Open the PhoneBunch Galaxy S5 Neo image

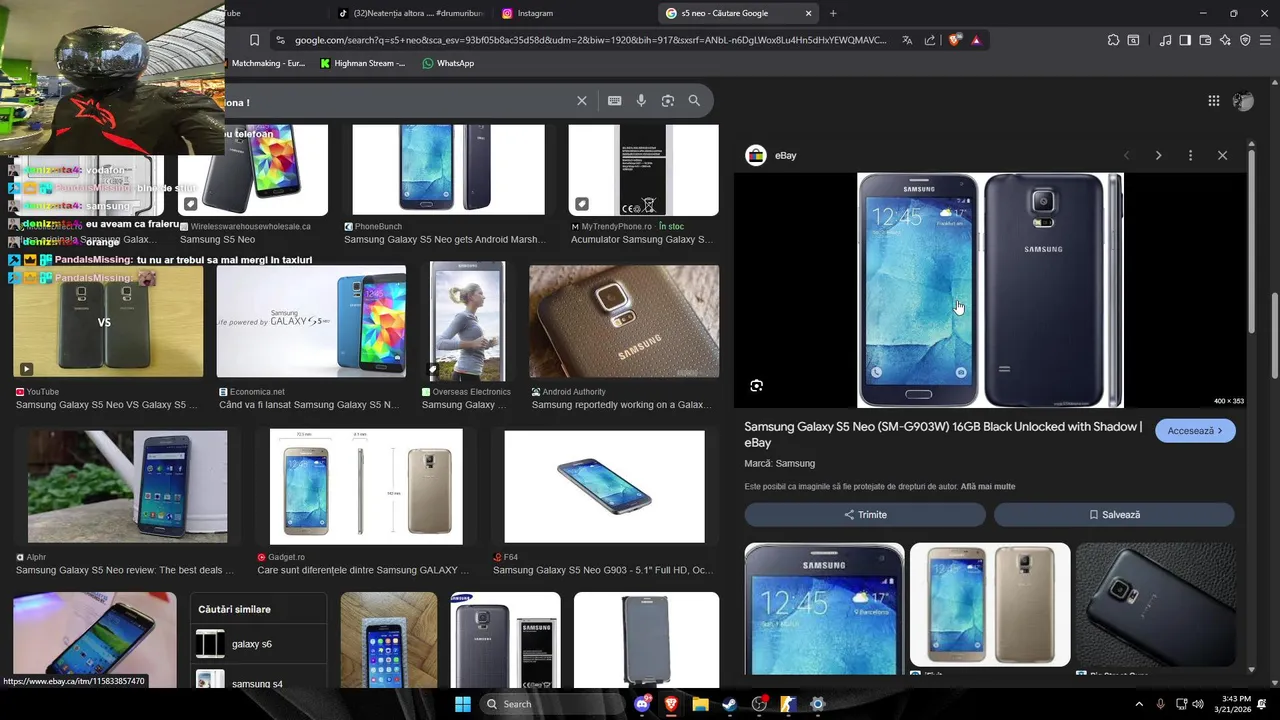coord(448,169)
